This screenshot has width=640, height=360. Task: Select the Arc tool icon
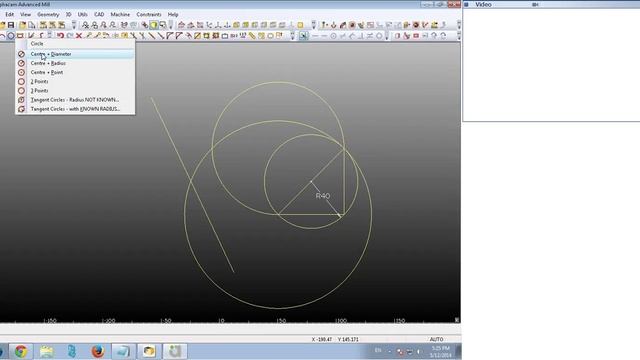[2, 36]
